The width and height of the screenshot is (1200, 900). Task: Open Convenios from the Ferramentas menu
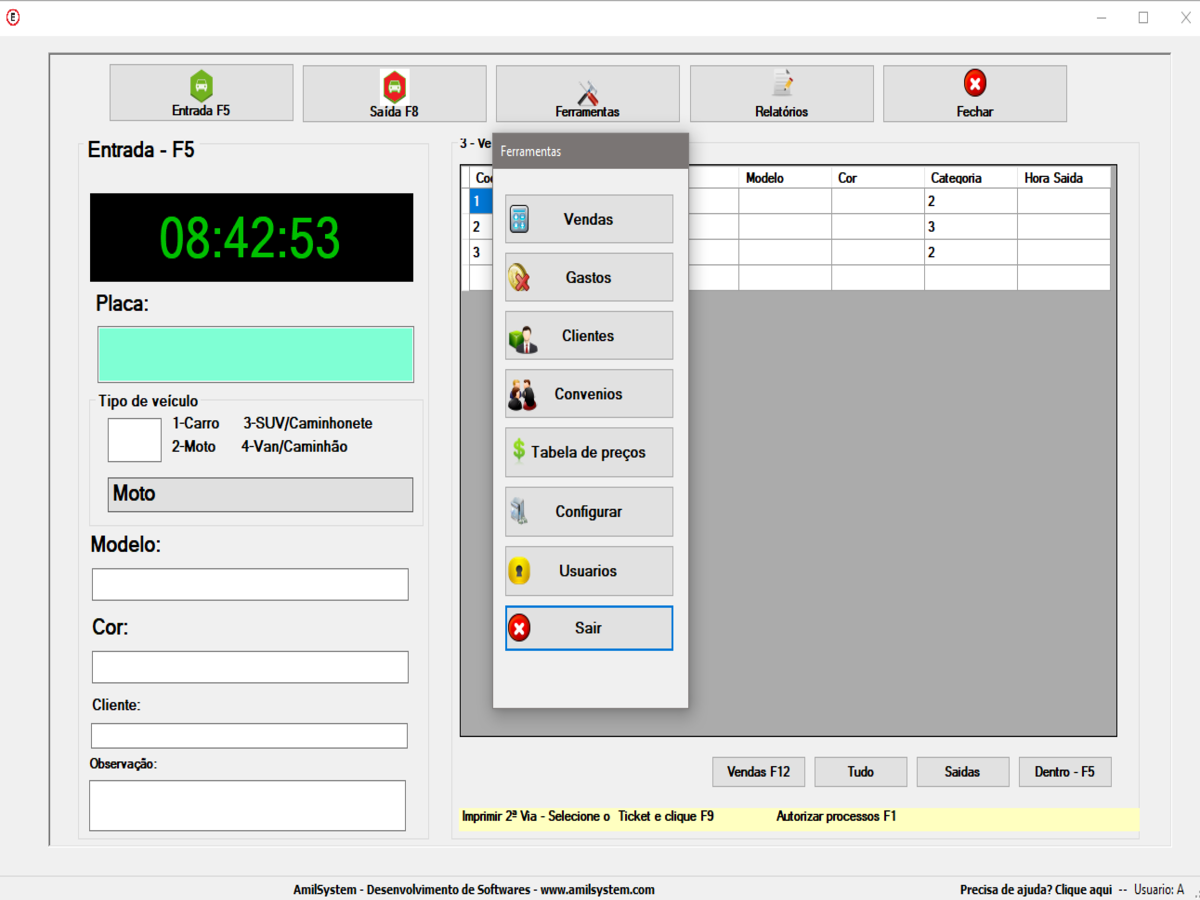click(x=589, y=394)
